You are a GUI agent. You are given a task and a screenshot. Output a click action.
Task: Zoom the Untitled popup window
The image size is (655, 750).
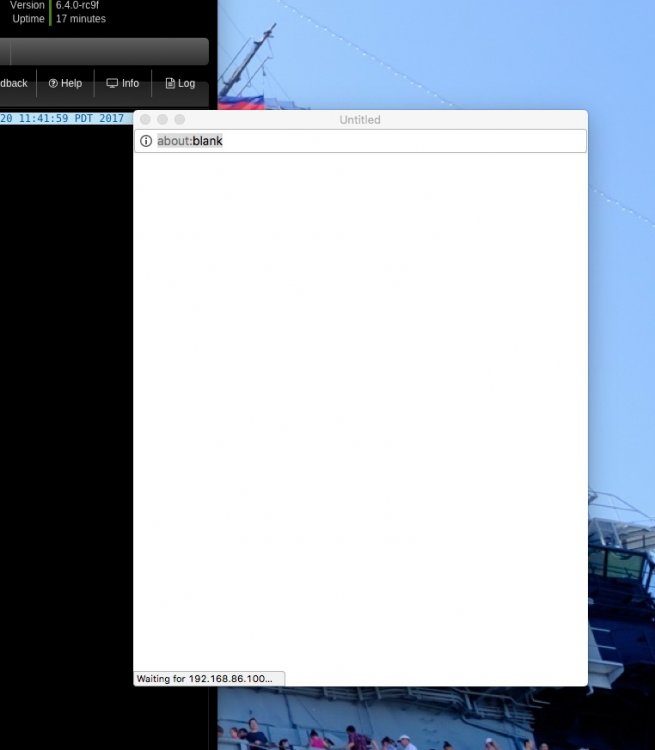pyautogui.click(x=180, y=120)
